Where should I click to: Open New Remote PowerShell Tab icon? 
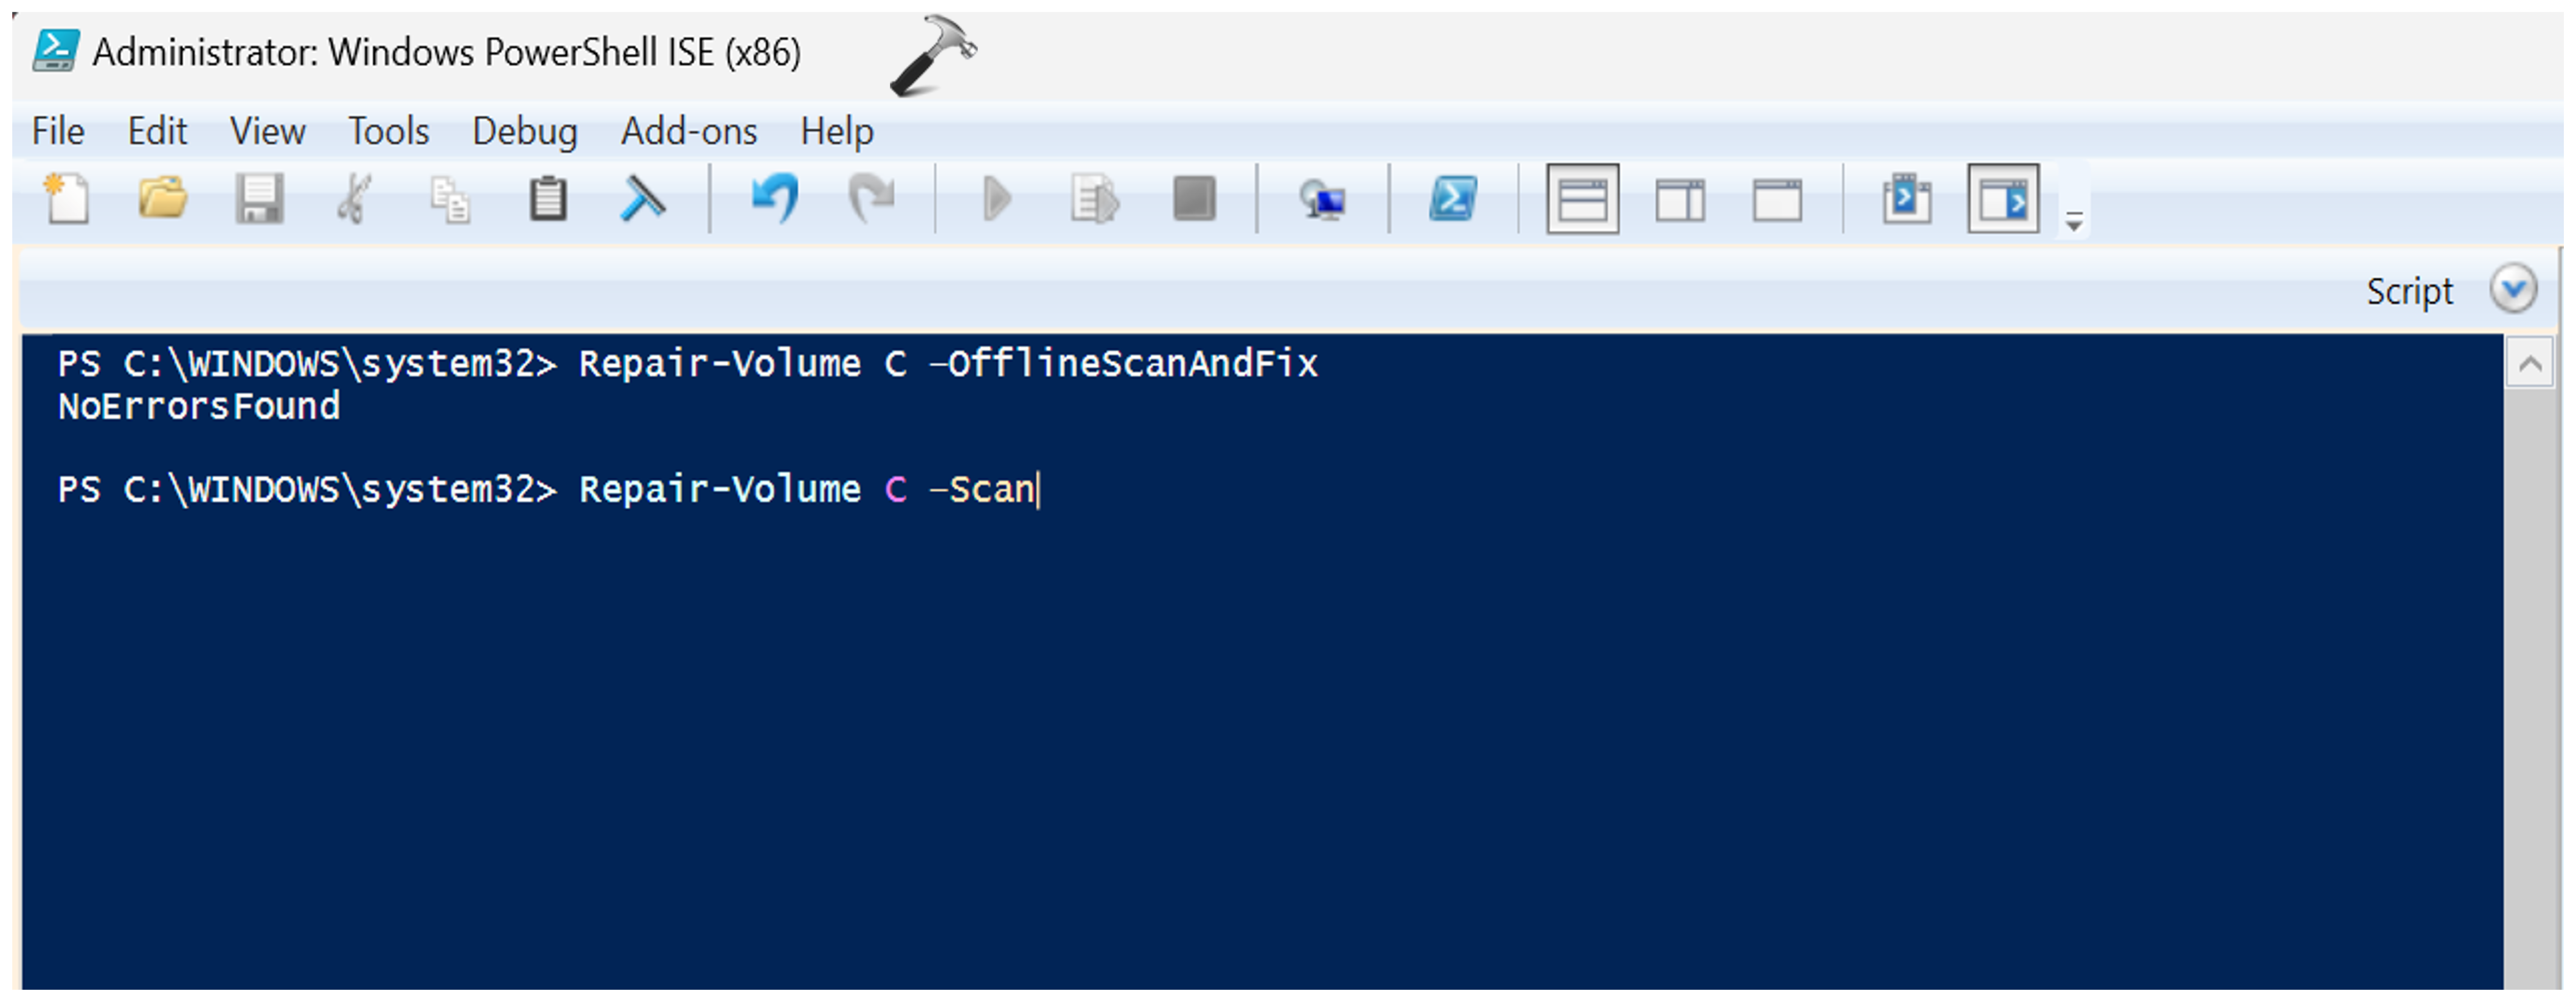1322,201
